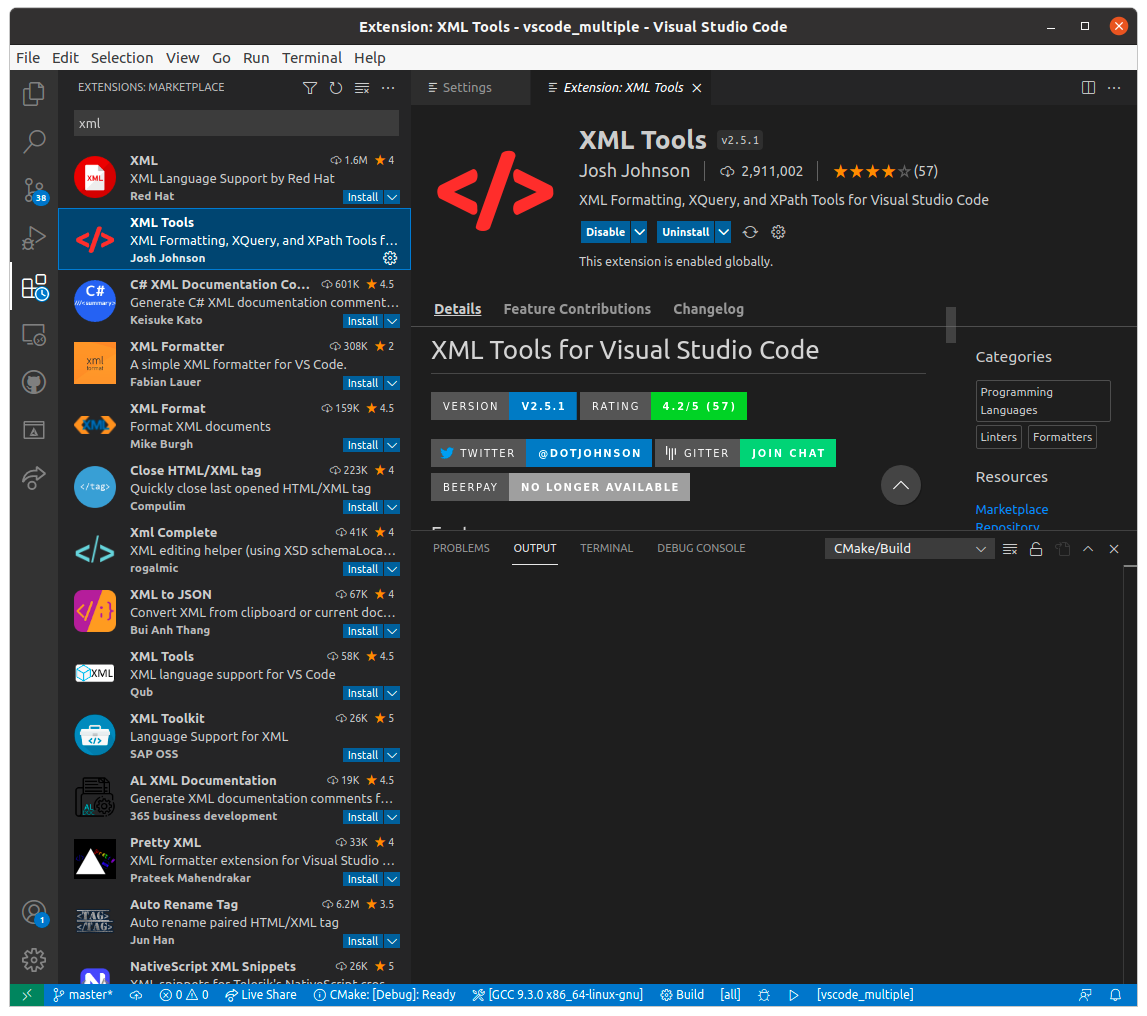Image resolution: width=1147 pixels, height=1016 pixels.
Task: Open the Accounts menu icon
Action: [x=34, y=913]
